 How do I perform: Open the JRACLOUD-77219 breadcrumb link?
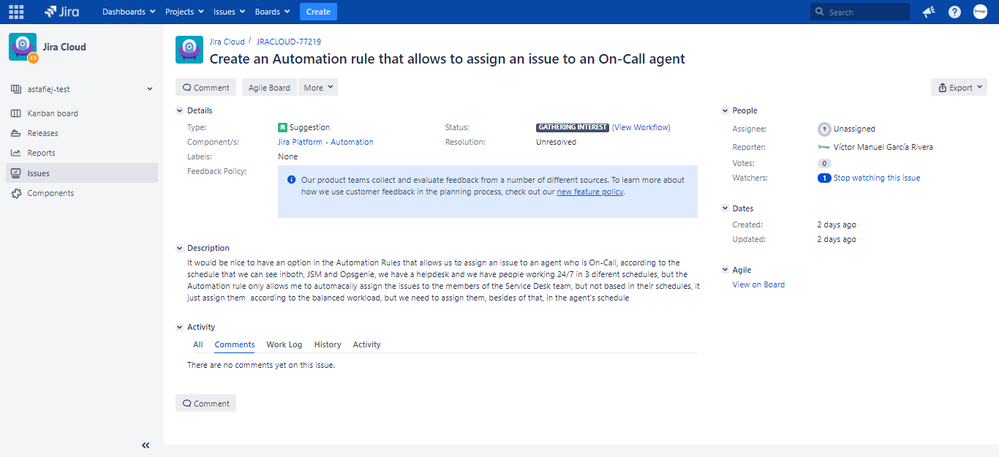coord(289,41)
